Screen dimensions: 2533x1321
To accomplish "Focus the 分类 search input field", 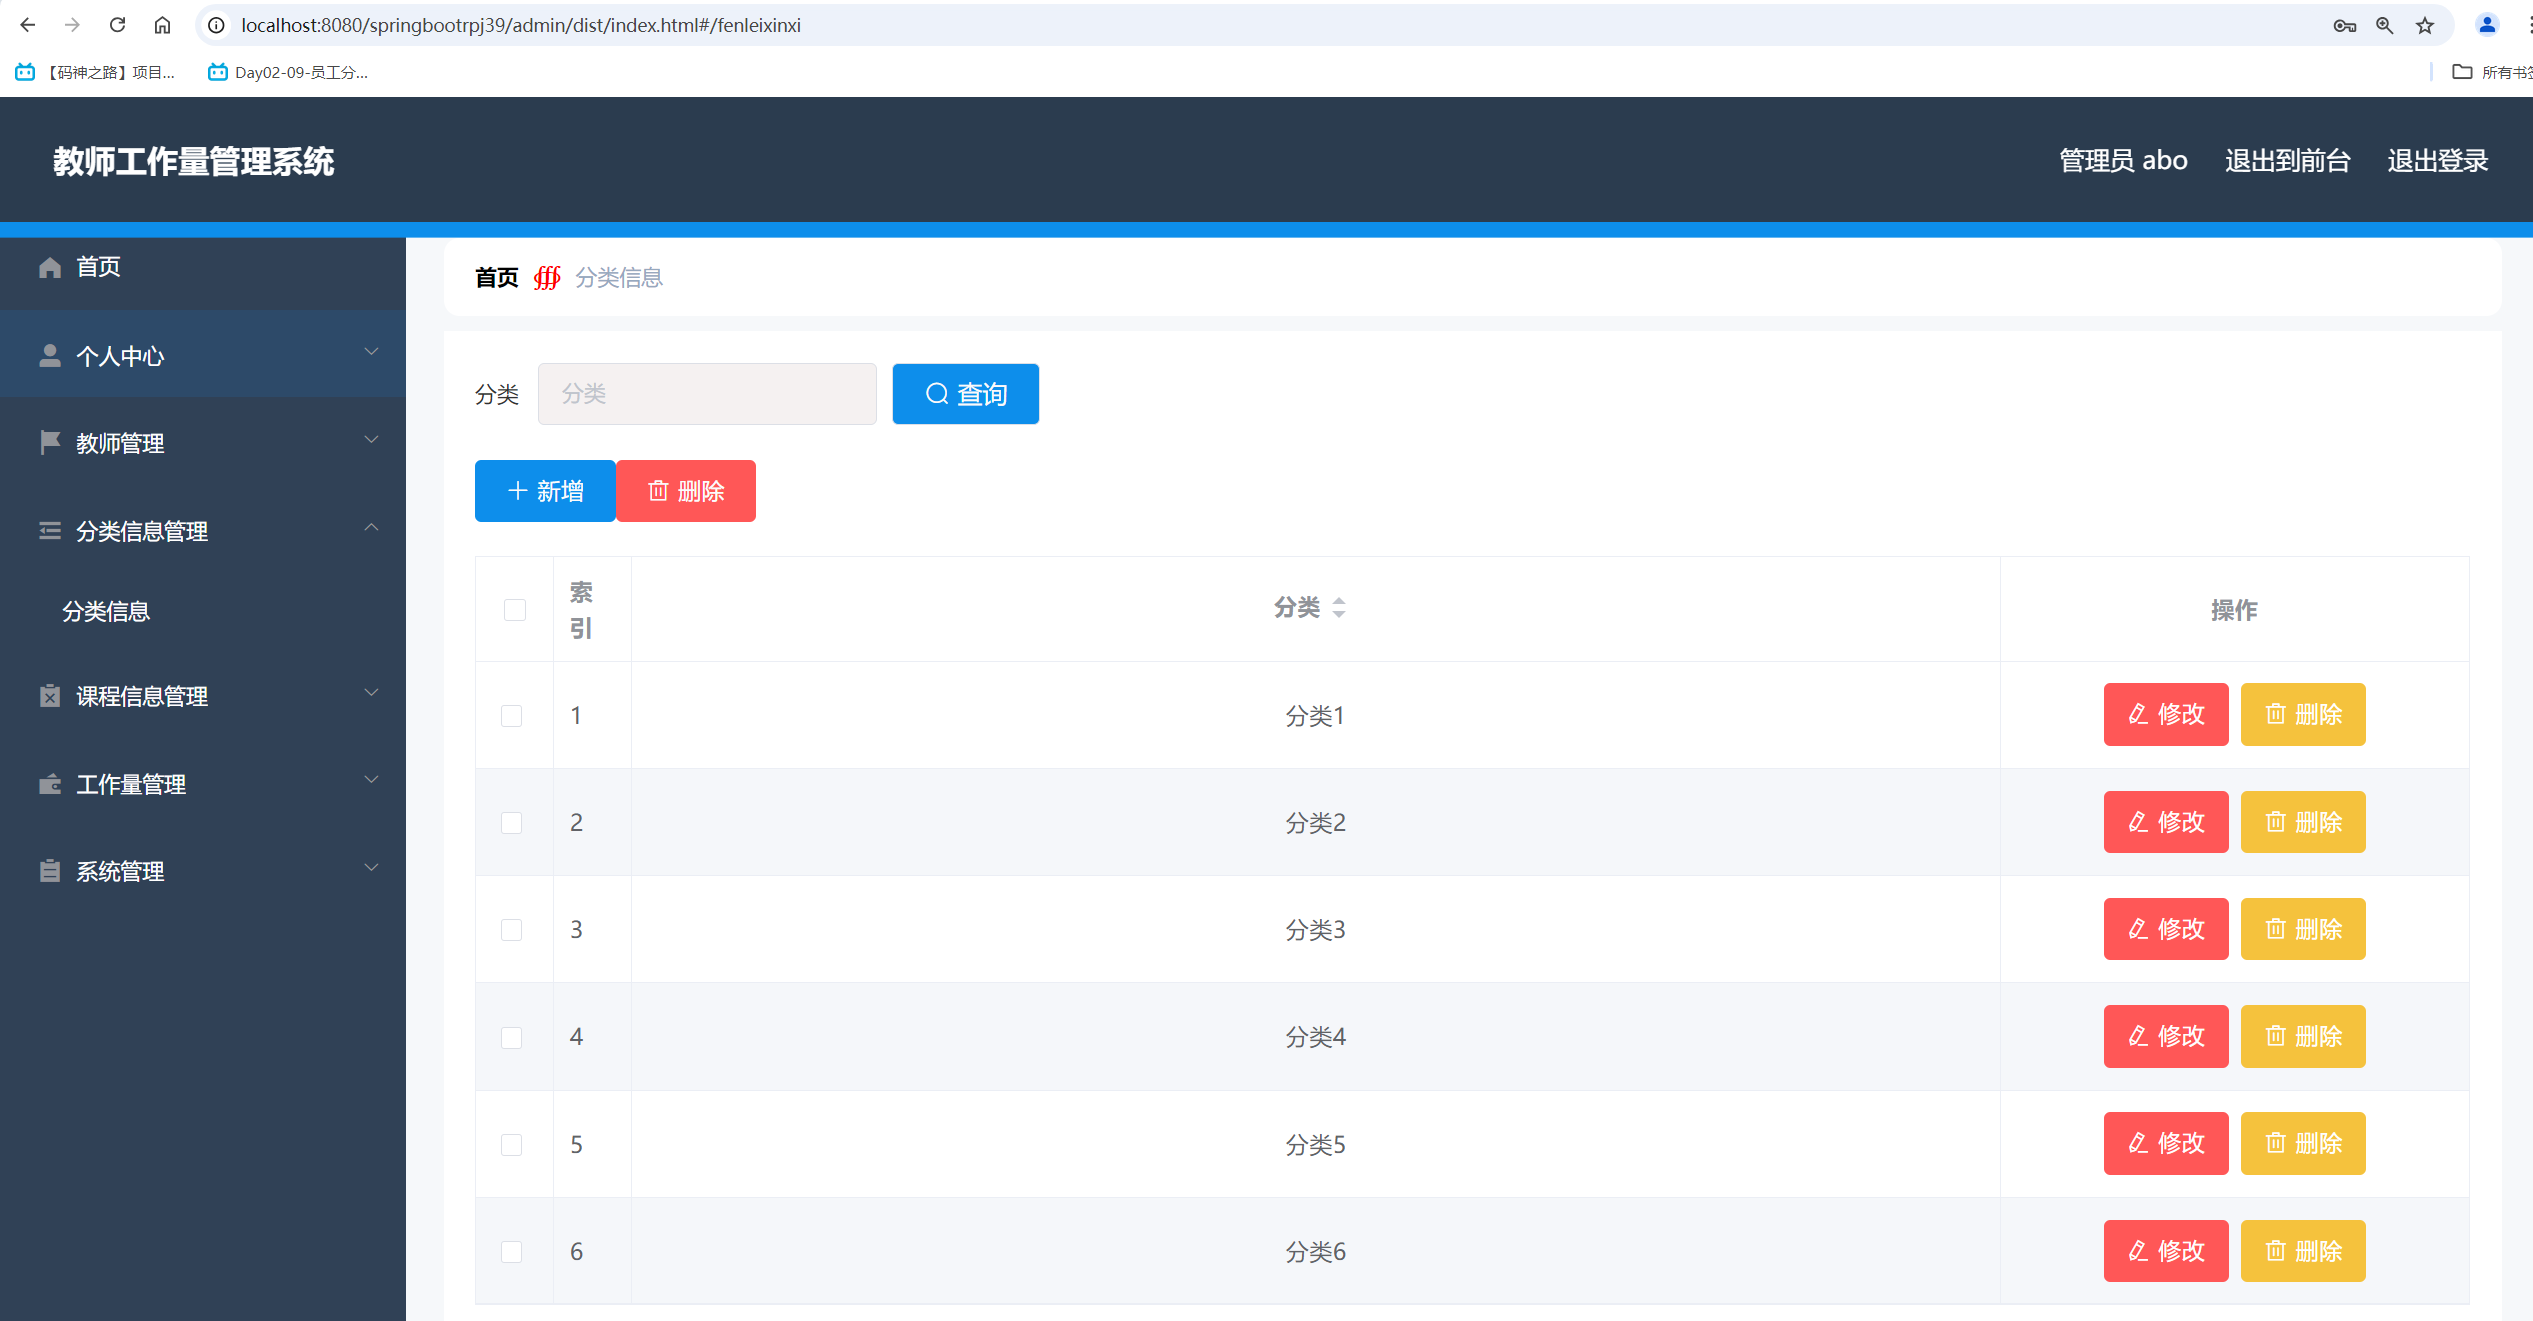I will 706,394.
